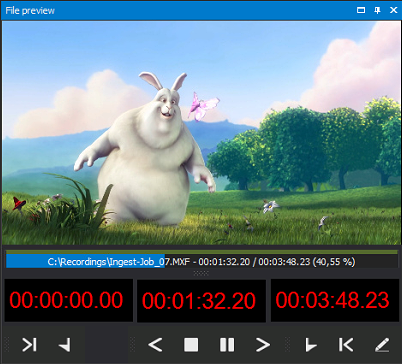Click the green range bar above file path

202,252
